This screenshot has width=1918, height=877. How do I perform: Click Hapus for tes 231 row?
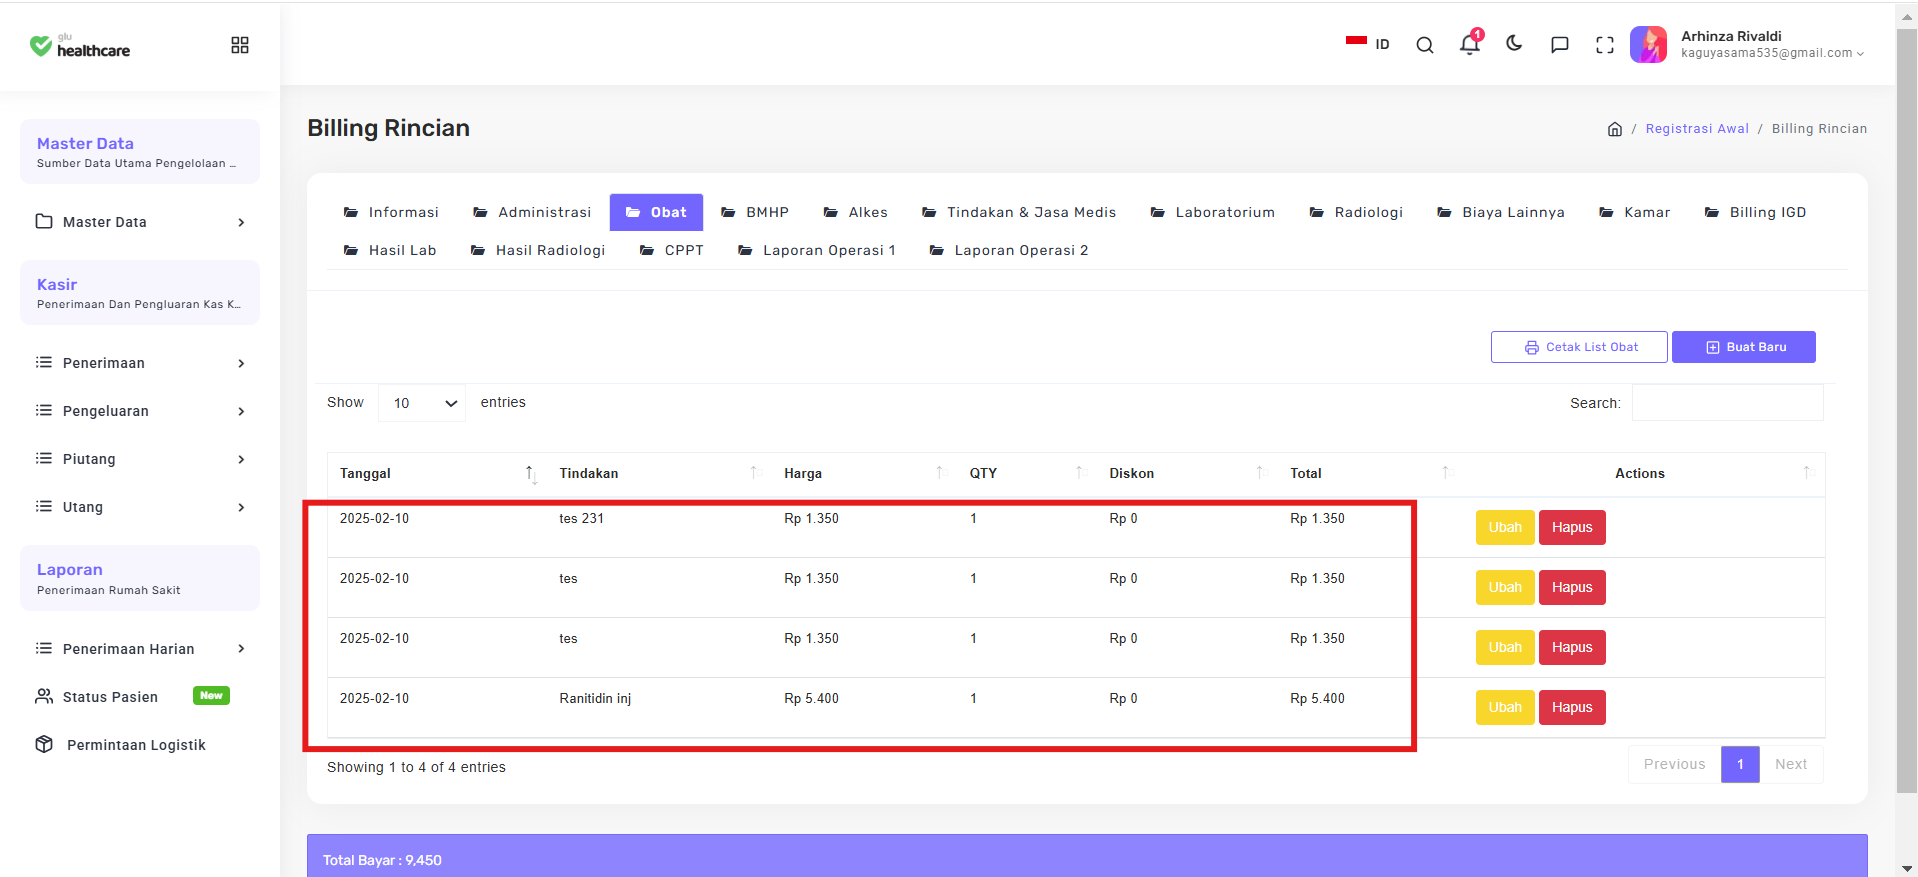tap(1572, 528)
